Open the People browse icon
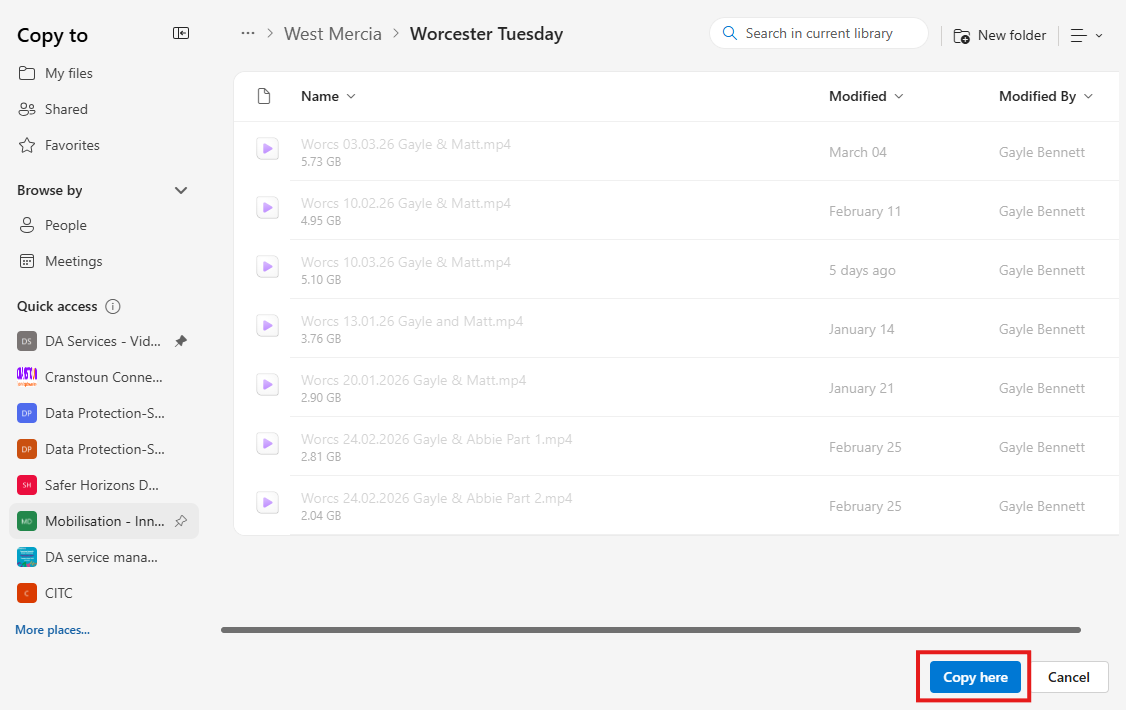This screenshot has height=710, width=1126. 27,225
